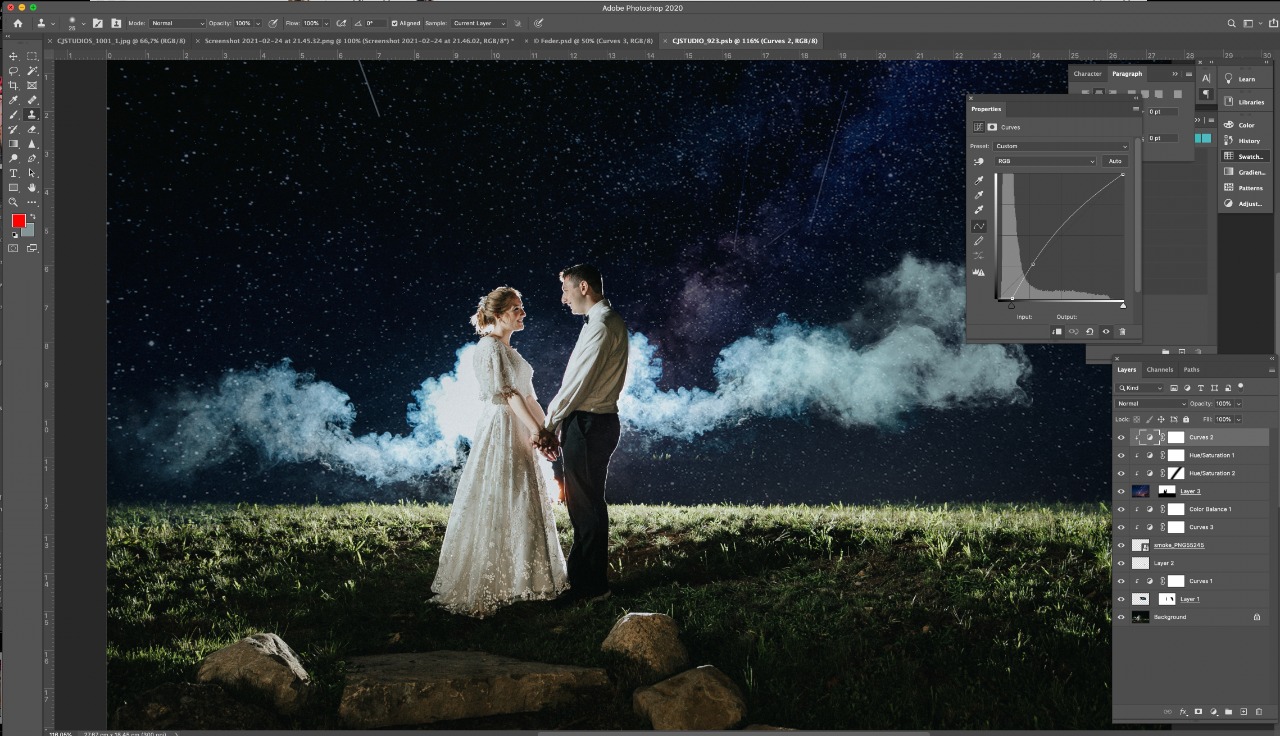Hide the smoke_PNG55245 layer

coord(1120,545)
